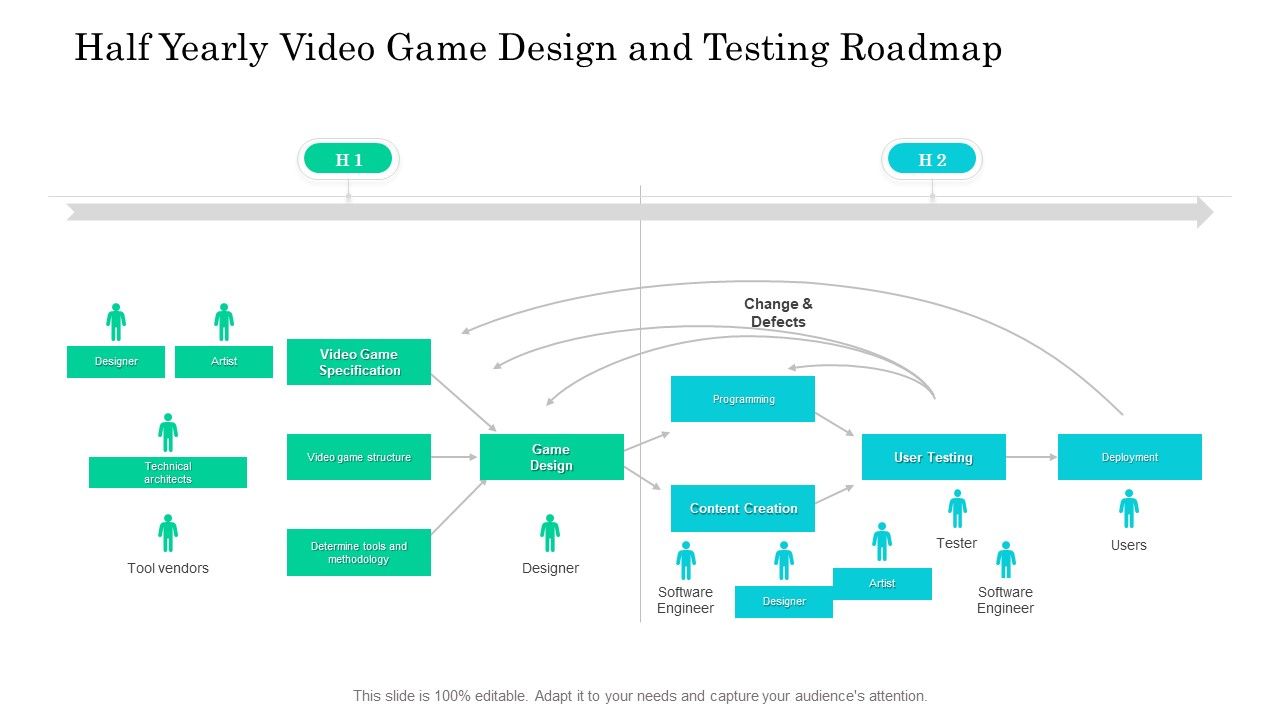Click the slide title Half Yearly Video Game
1280x720 pixels.
point(538,48)
